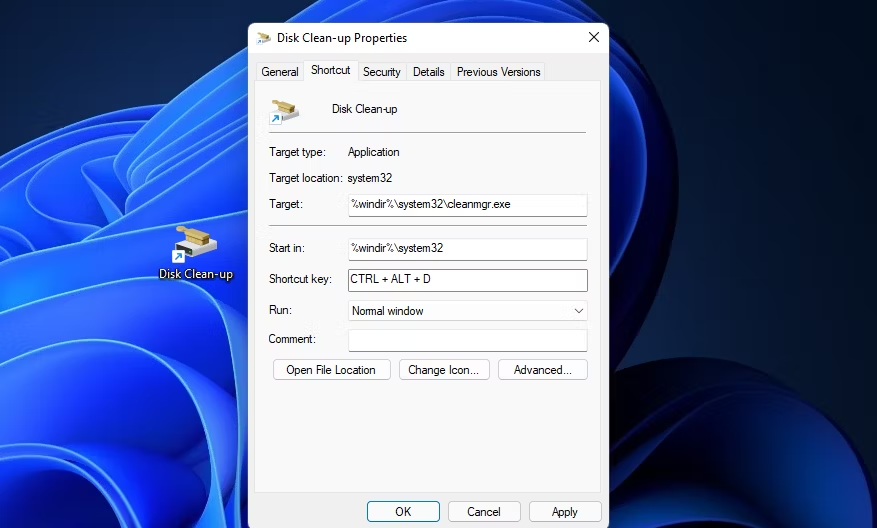Open the Security tab
This screenshot has width=877, height=528.
click(x=381, y=72)
